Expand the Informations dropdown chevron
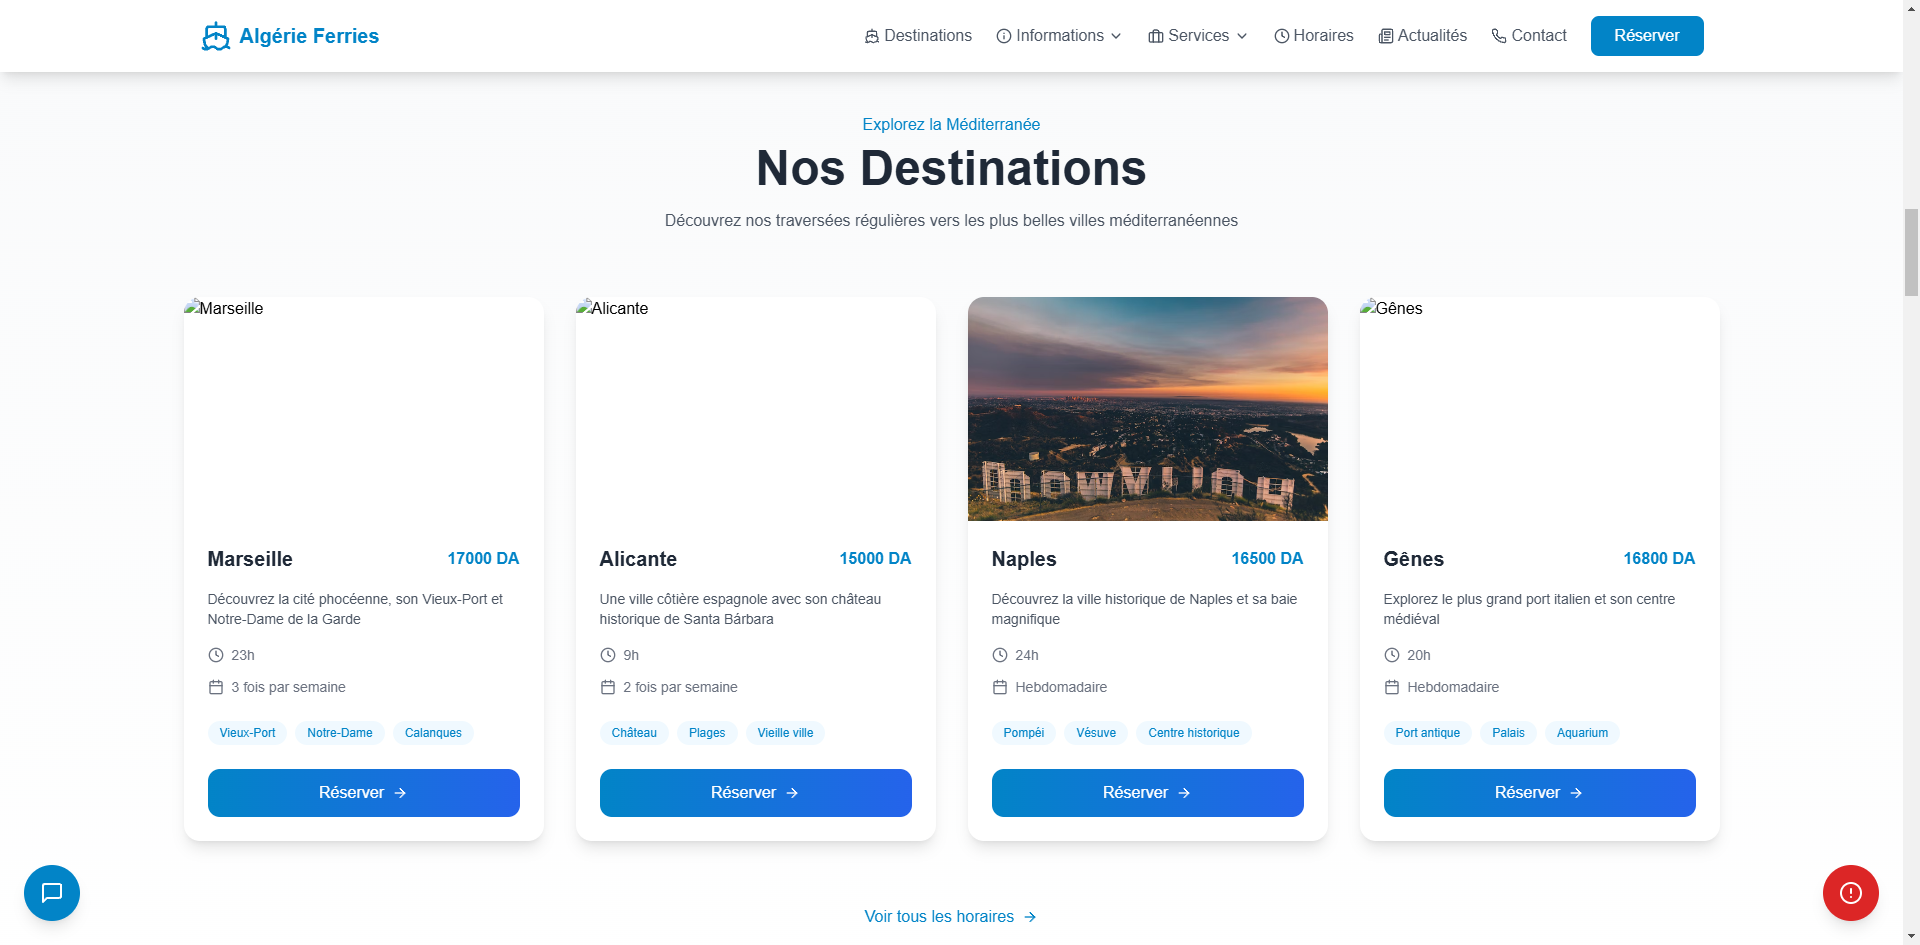This screenshot has width=1920, height=945. coord(1116,36)
